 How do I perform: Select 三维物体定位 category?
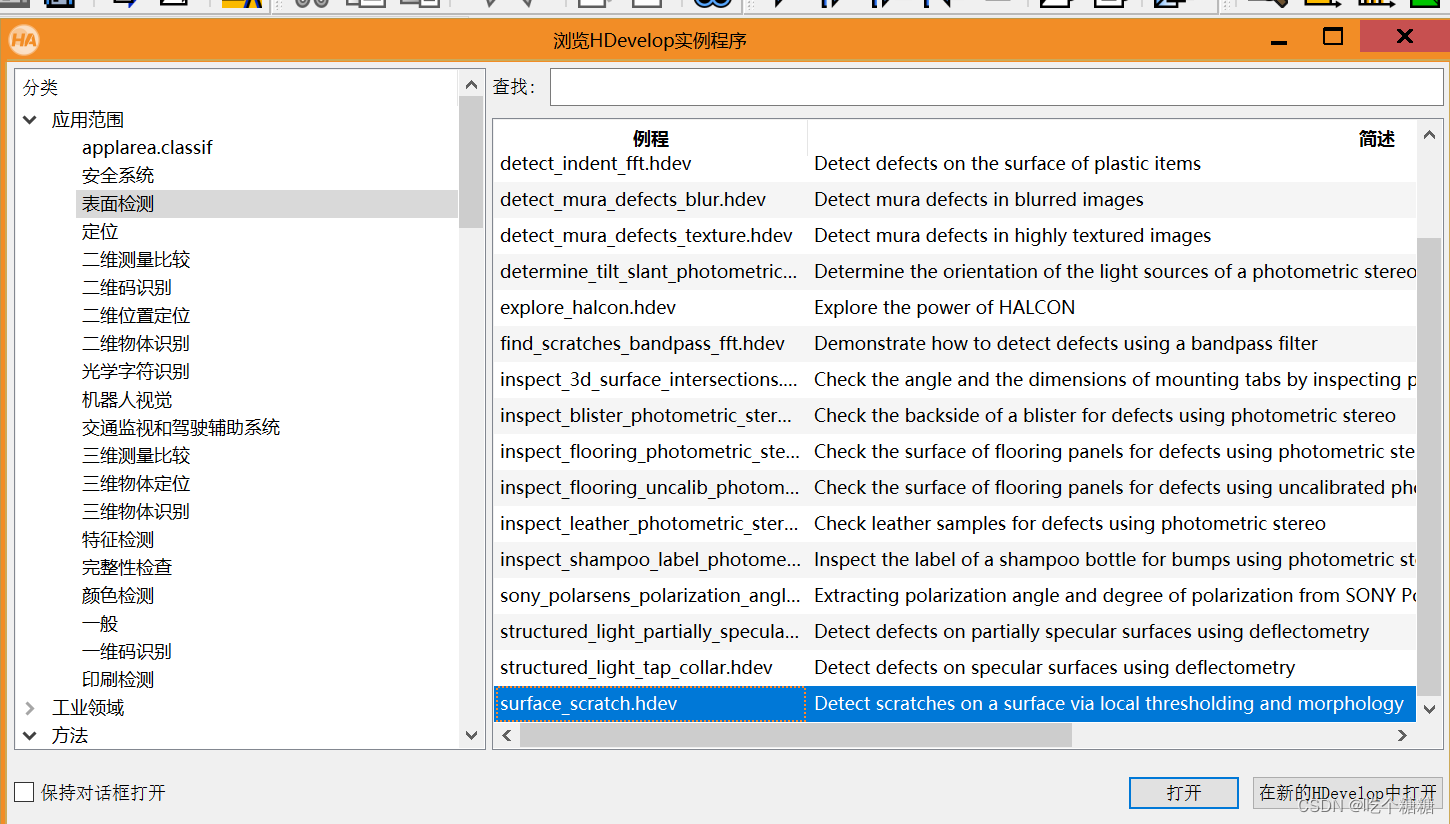136,484
